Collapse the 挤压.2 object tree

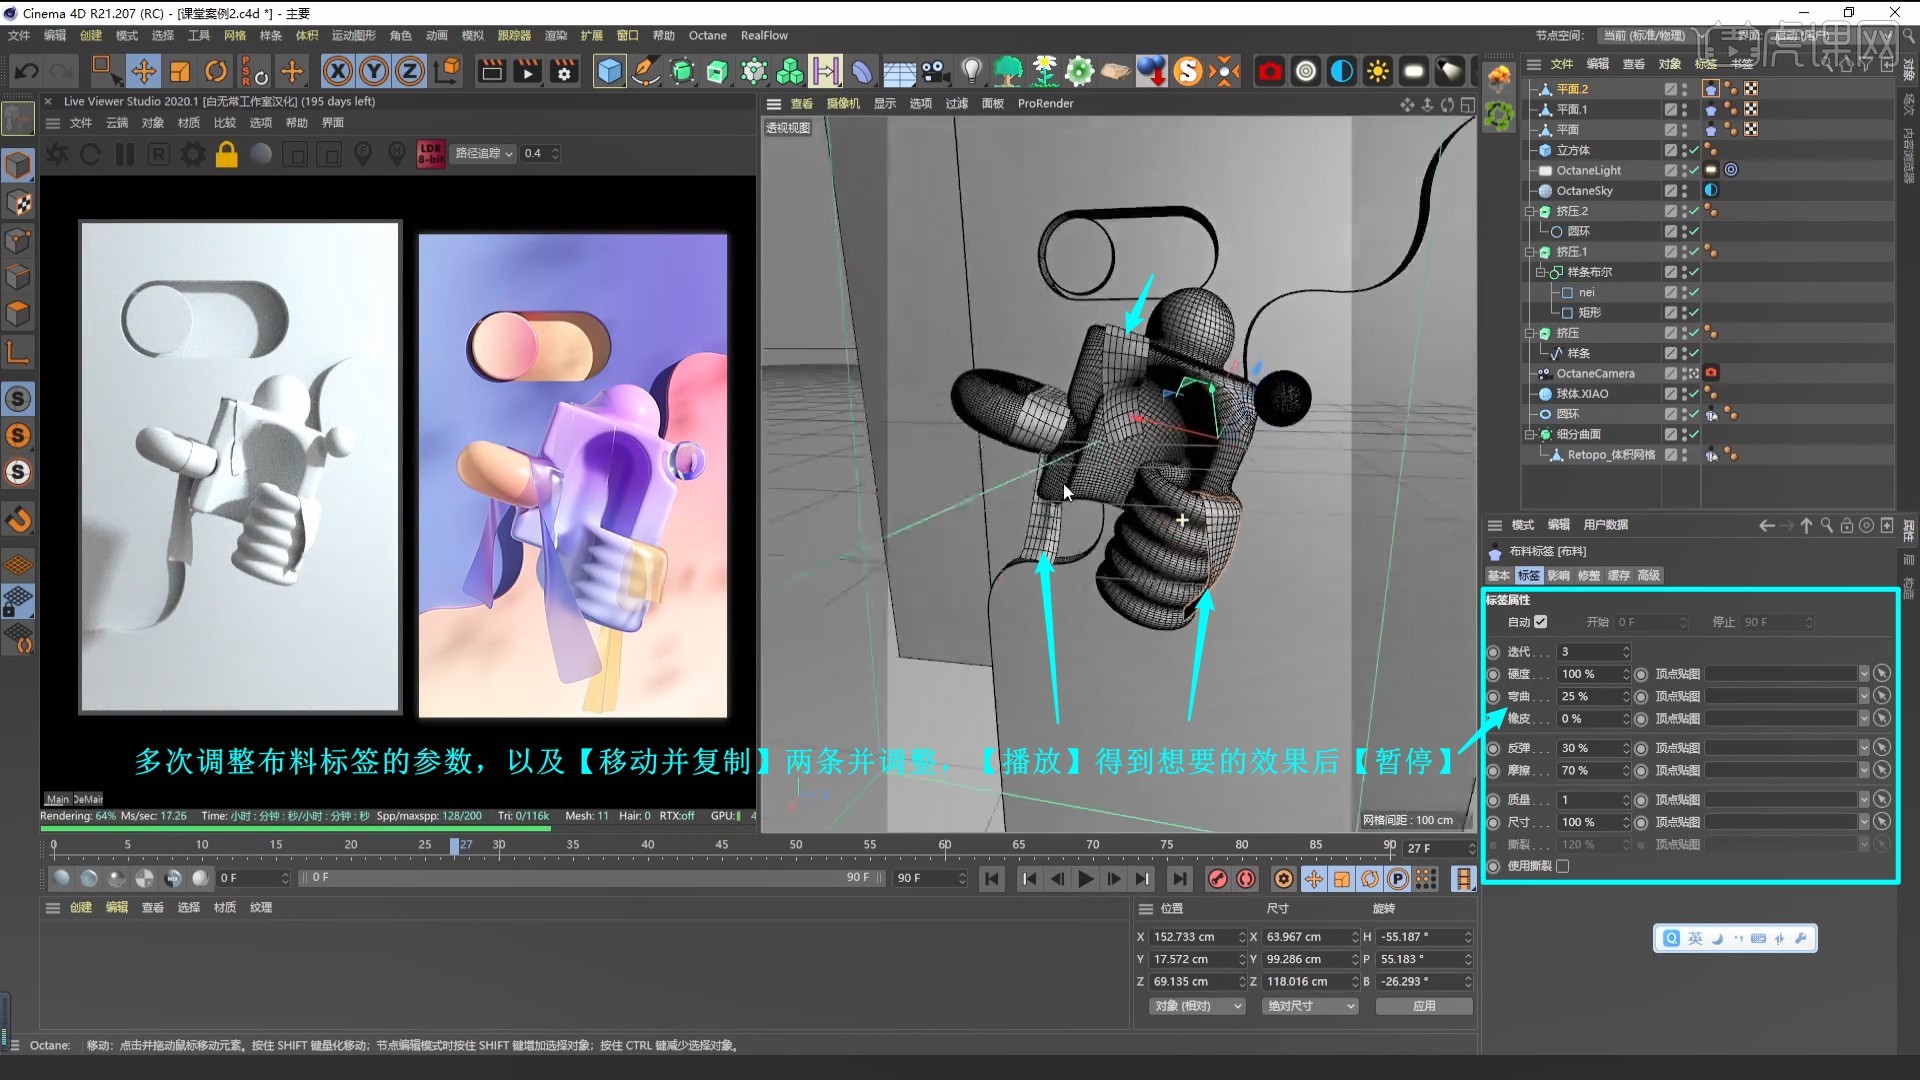click(1529, 211)
